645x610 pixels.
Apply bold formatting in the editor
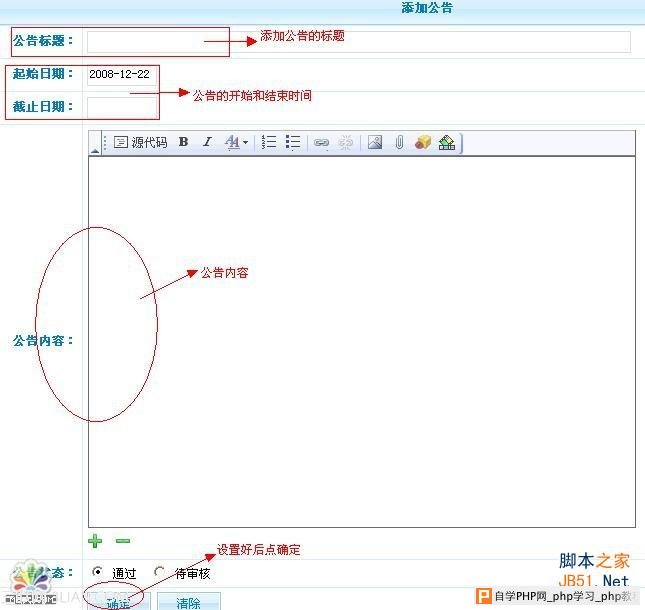[183, 142]
